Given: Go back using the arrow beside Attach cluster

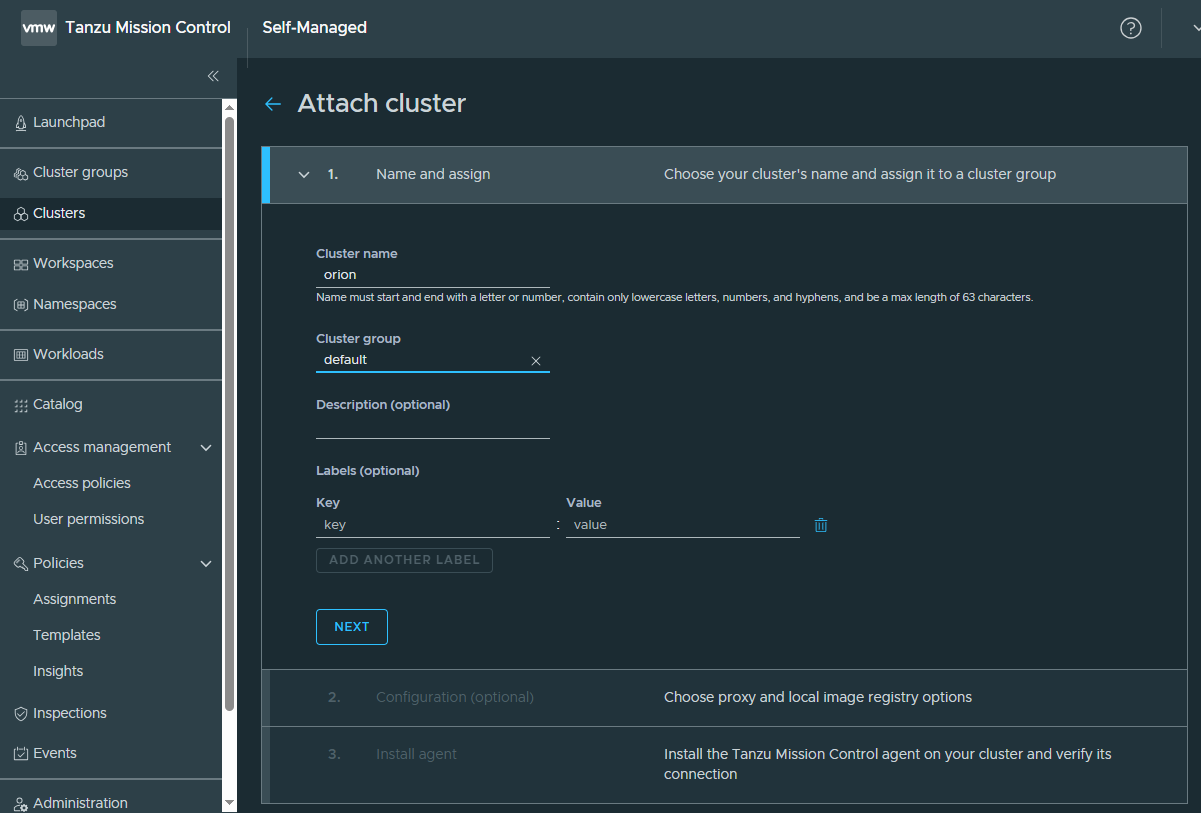Looking at the screenshot, I should [272, 104].
